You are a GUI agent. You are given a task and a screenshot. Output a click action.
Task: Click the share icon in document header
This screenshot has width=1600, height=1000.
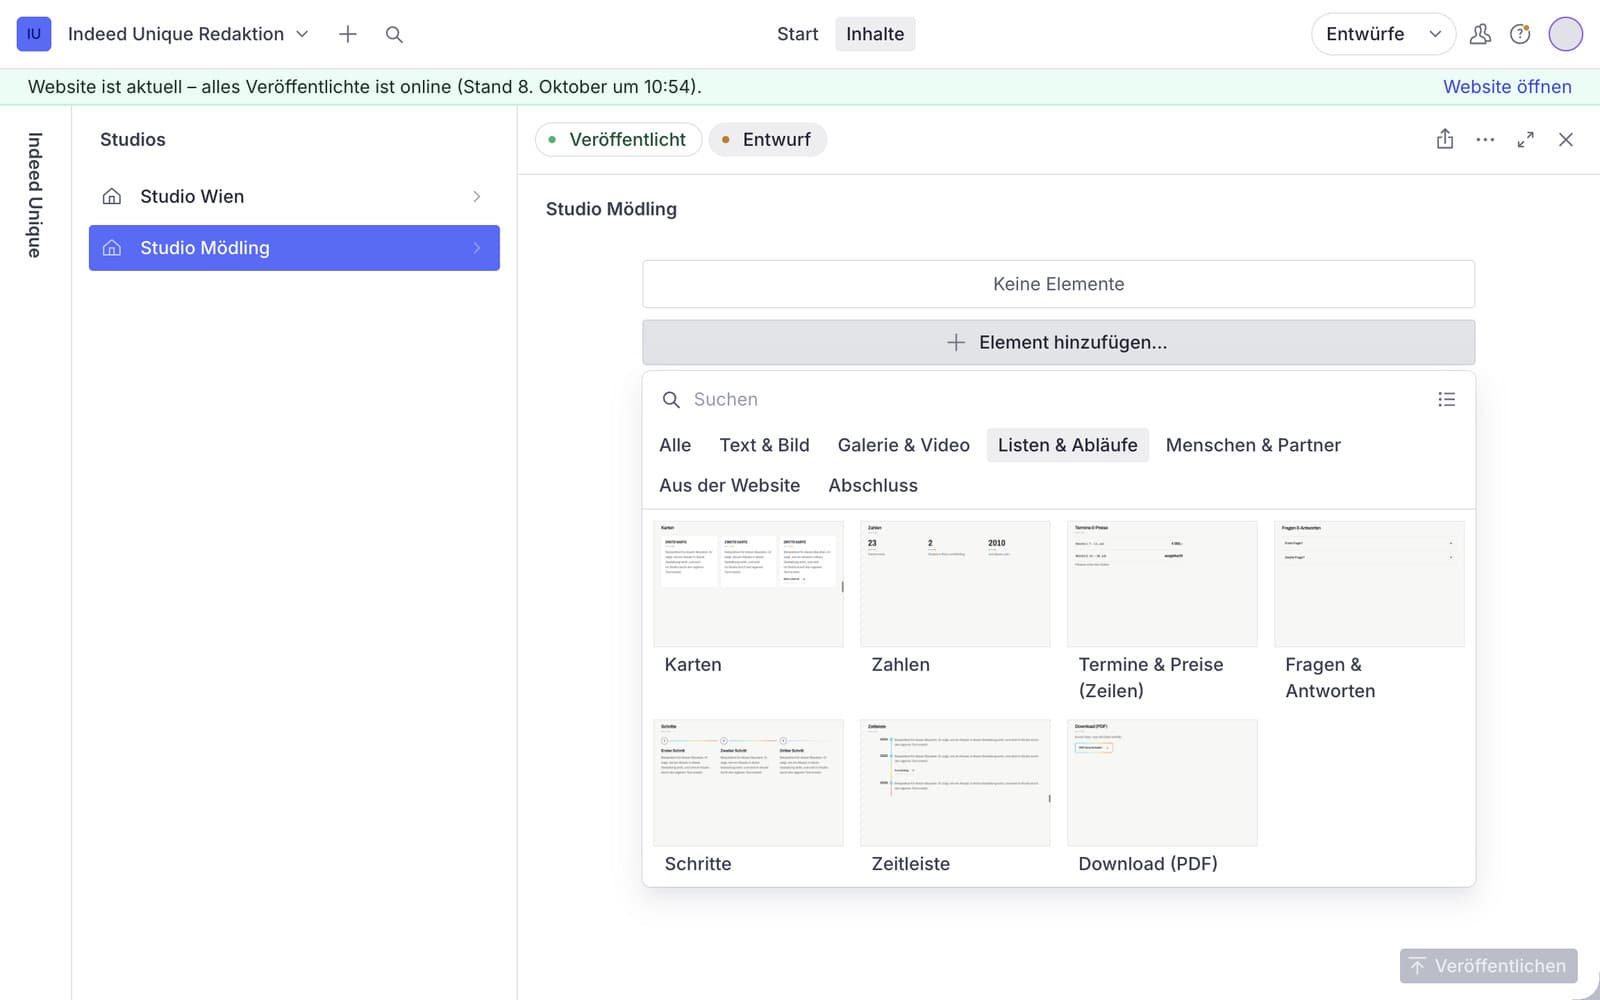tap(1445, 140)
